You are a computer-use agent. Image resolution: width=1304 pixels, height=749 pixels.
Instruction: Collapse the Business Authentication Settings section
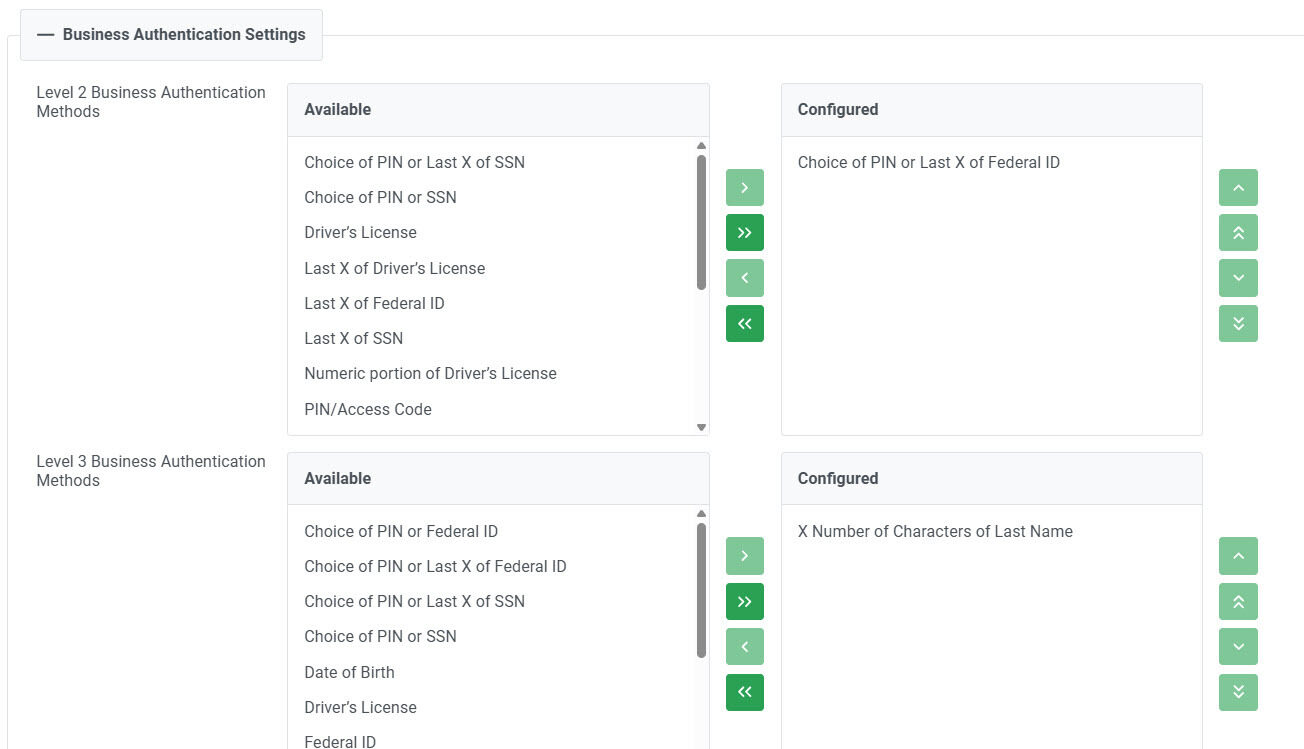[x=171, y=34]
